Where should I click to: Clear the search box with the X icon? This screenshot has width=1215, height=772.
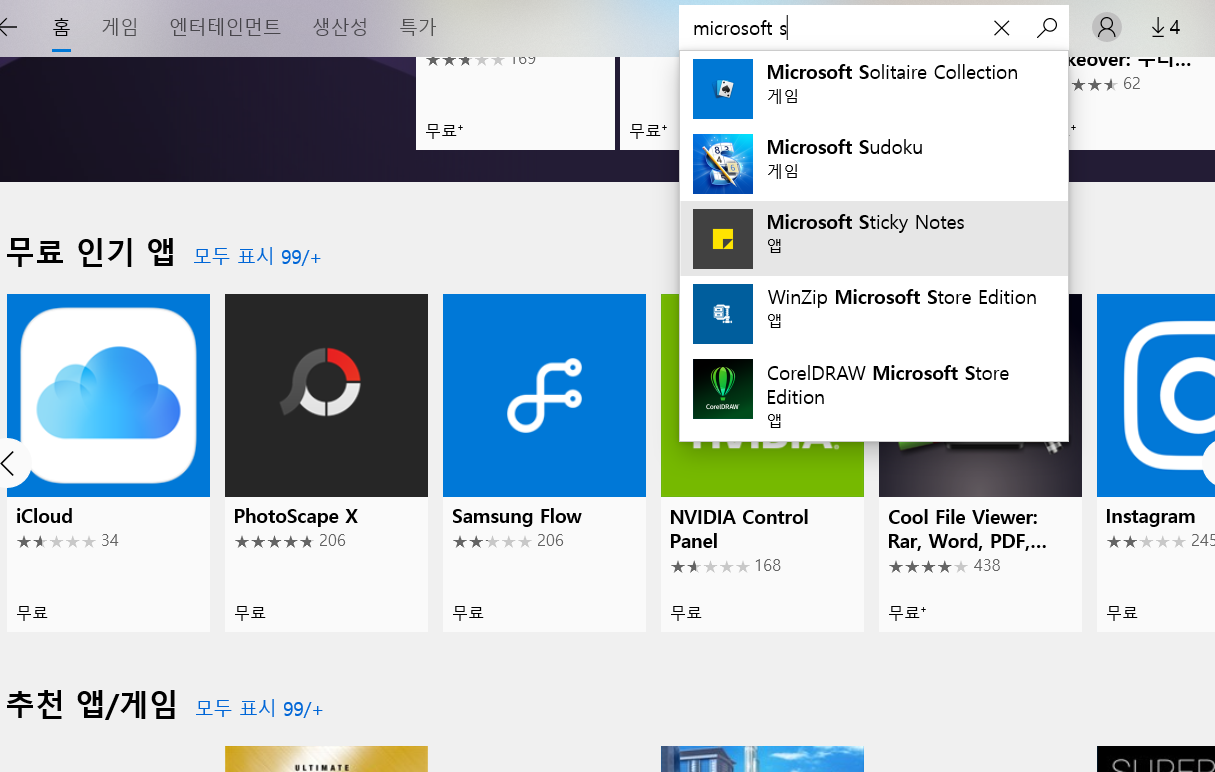1001,28
